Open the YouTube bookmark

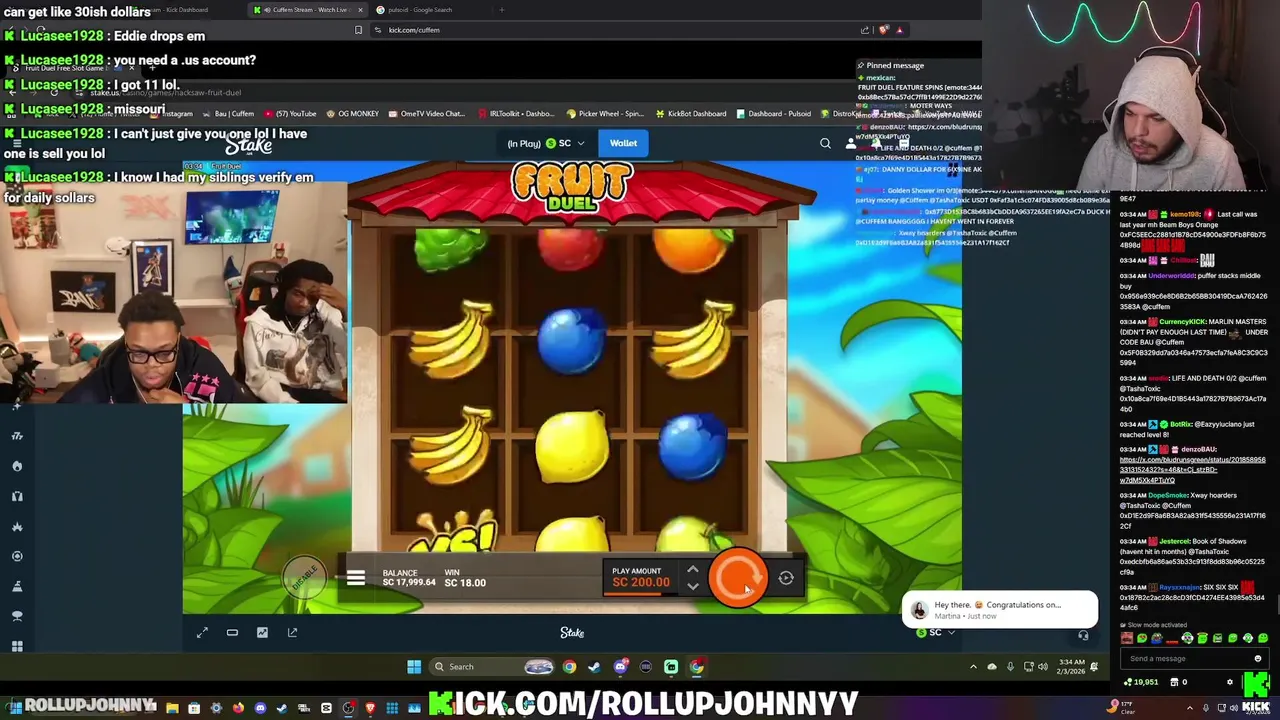click(290, 114)
